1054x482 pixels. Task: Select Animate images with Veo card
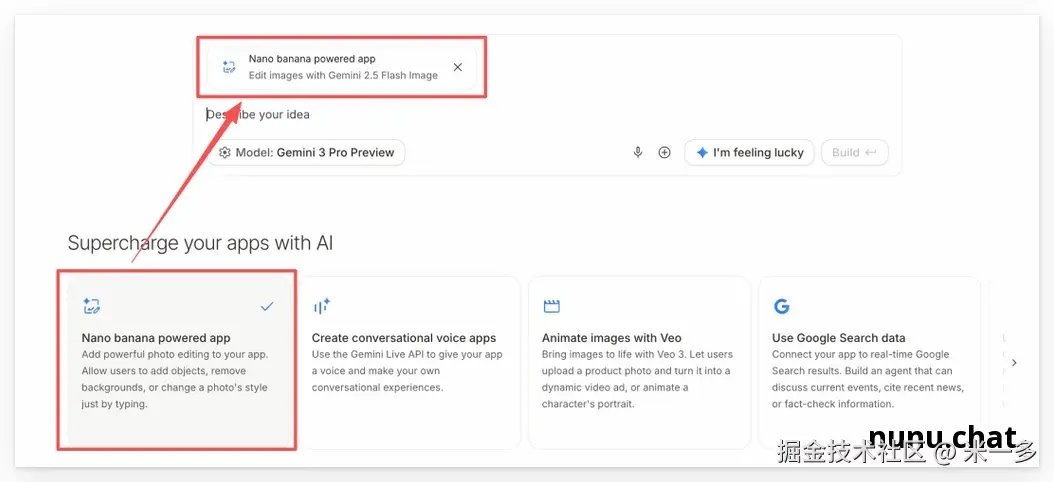pos(639,362)
